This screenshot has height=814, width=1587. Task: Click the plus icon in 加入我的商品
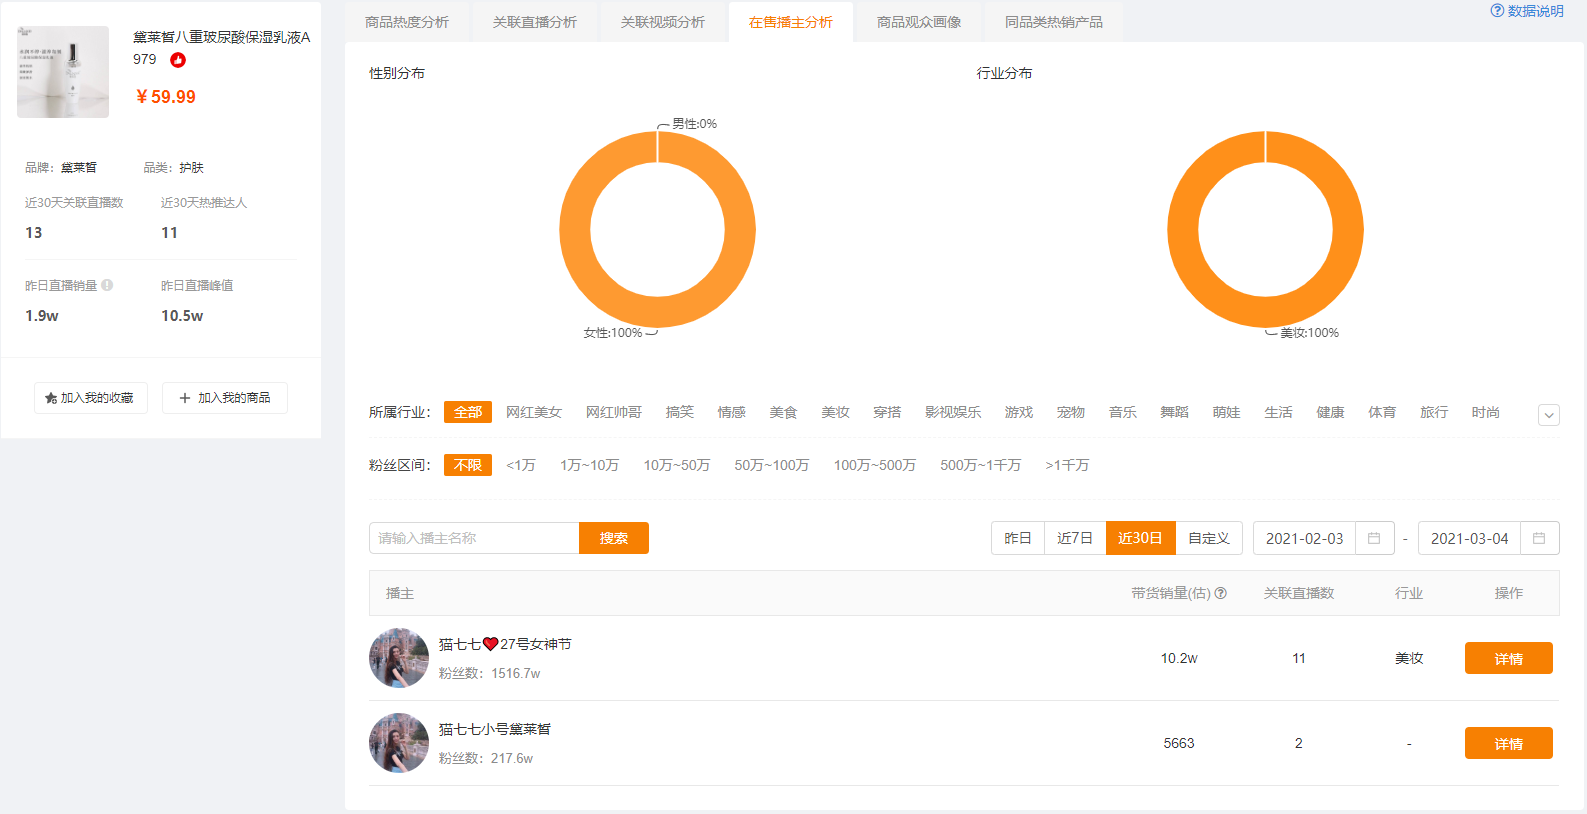click(x=185, y=398)
